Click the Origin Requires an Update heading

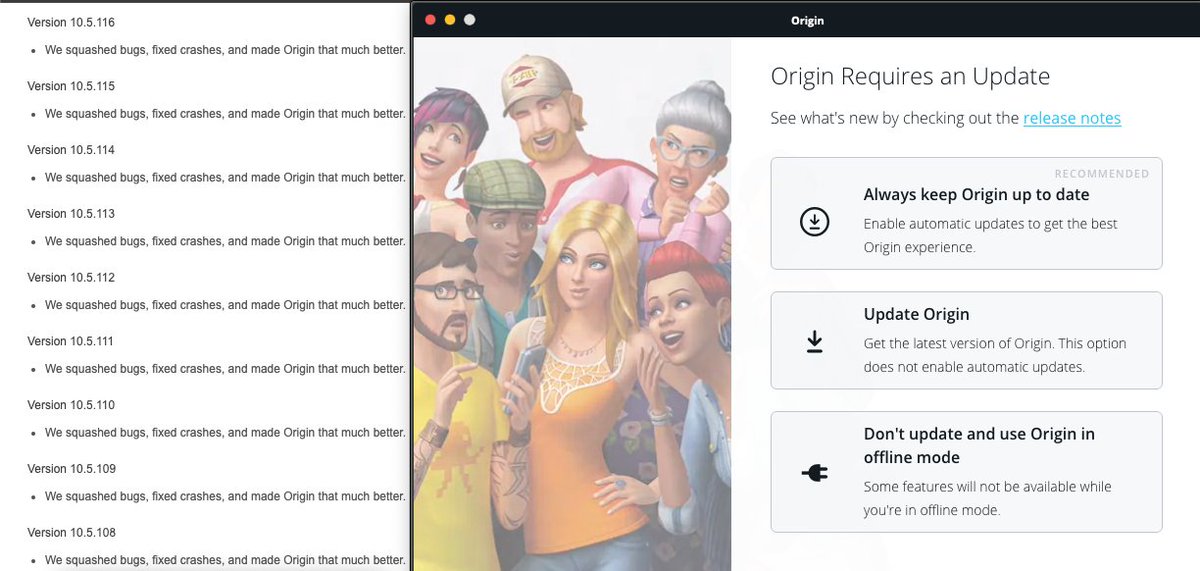click(910, 76)
